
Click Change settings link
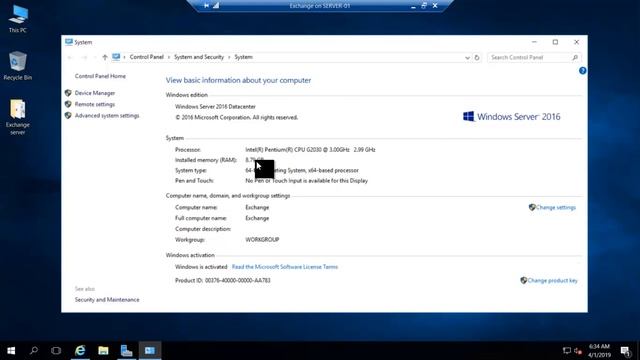[x=556, y=207]
